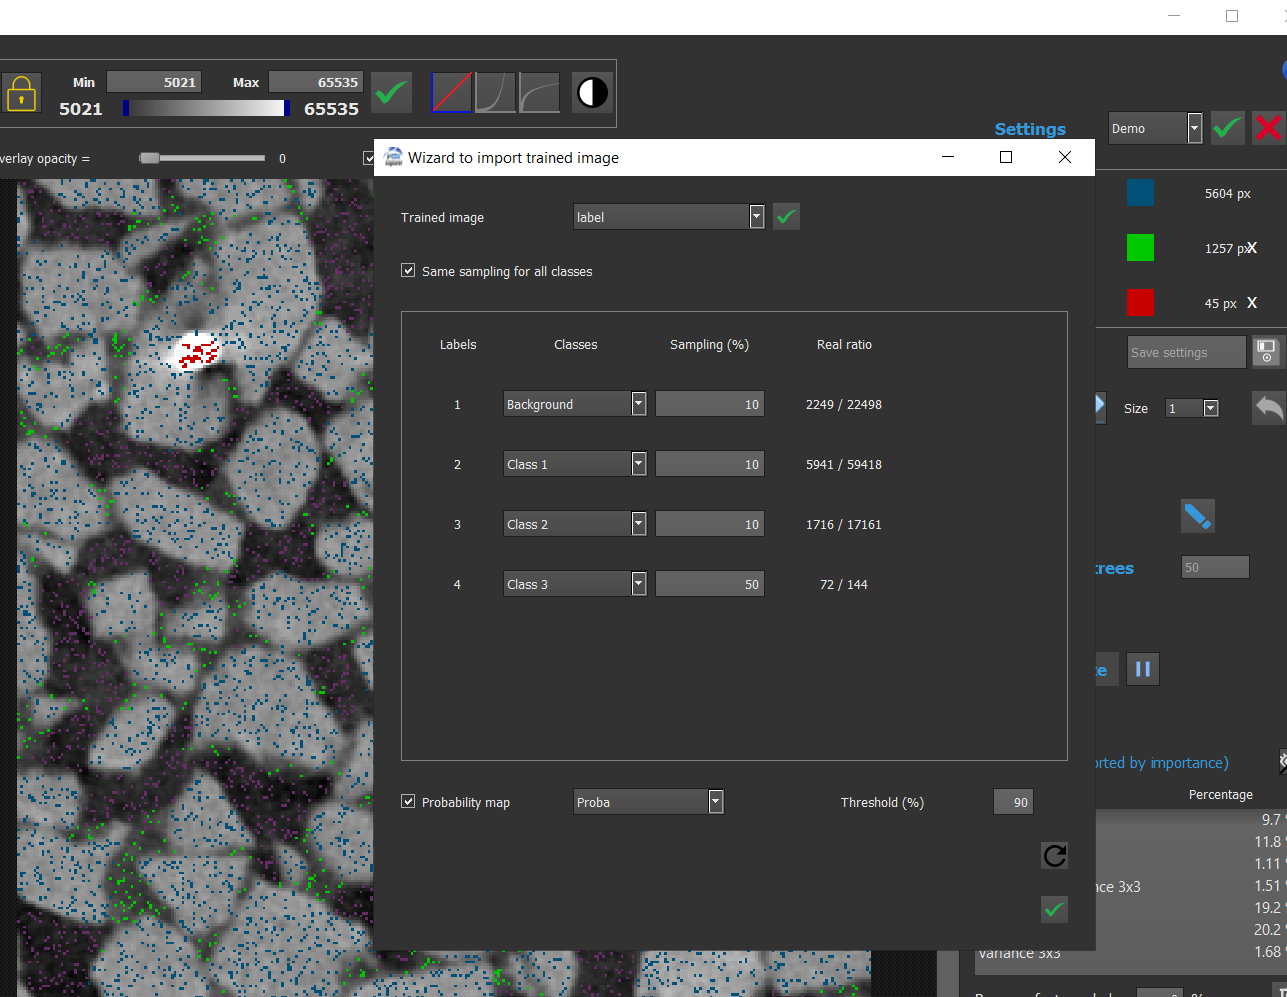Screen dimensions: 1287x997
Task: Toggle the checkbox beside the overlay opacity slider
Action: tap(369, 158)
